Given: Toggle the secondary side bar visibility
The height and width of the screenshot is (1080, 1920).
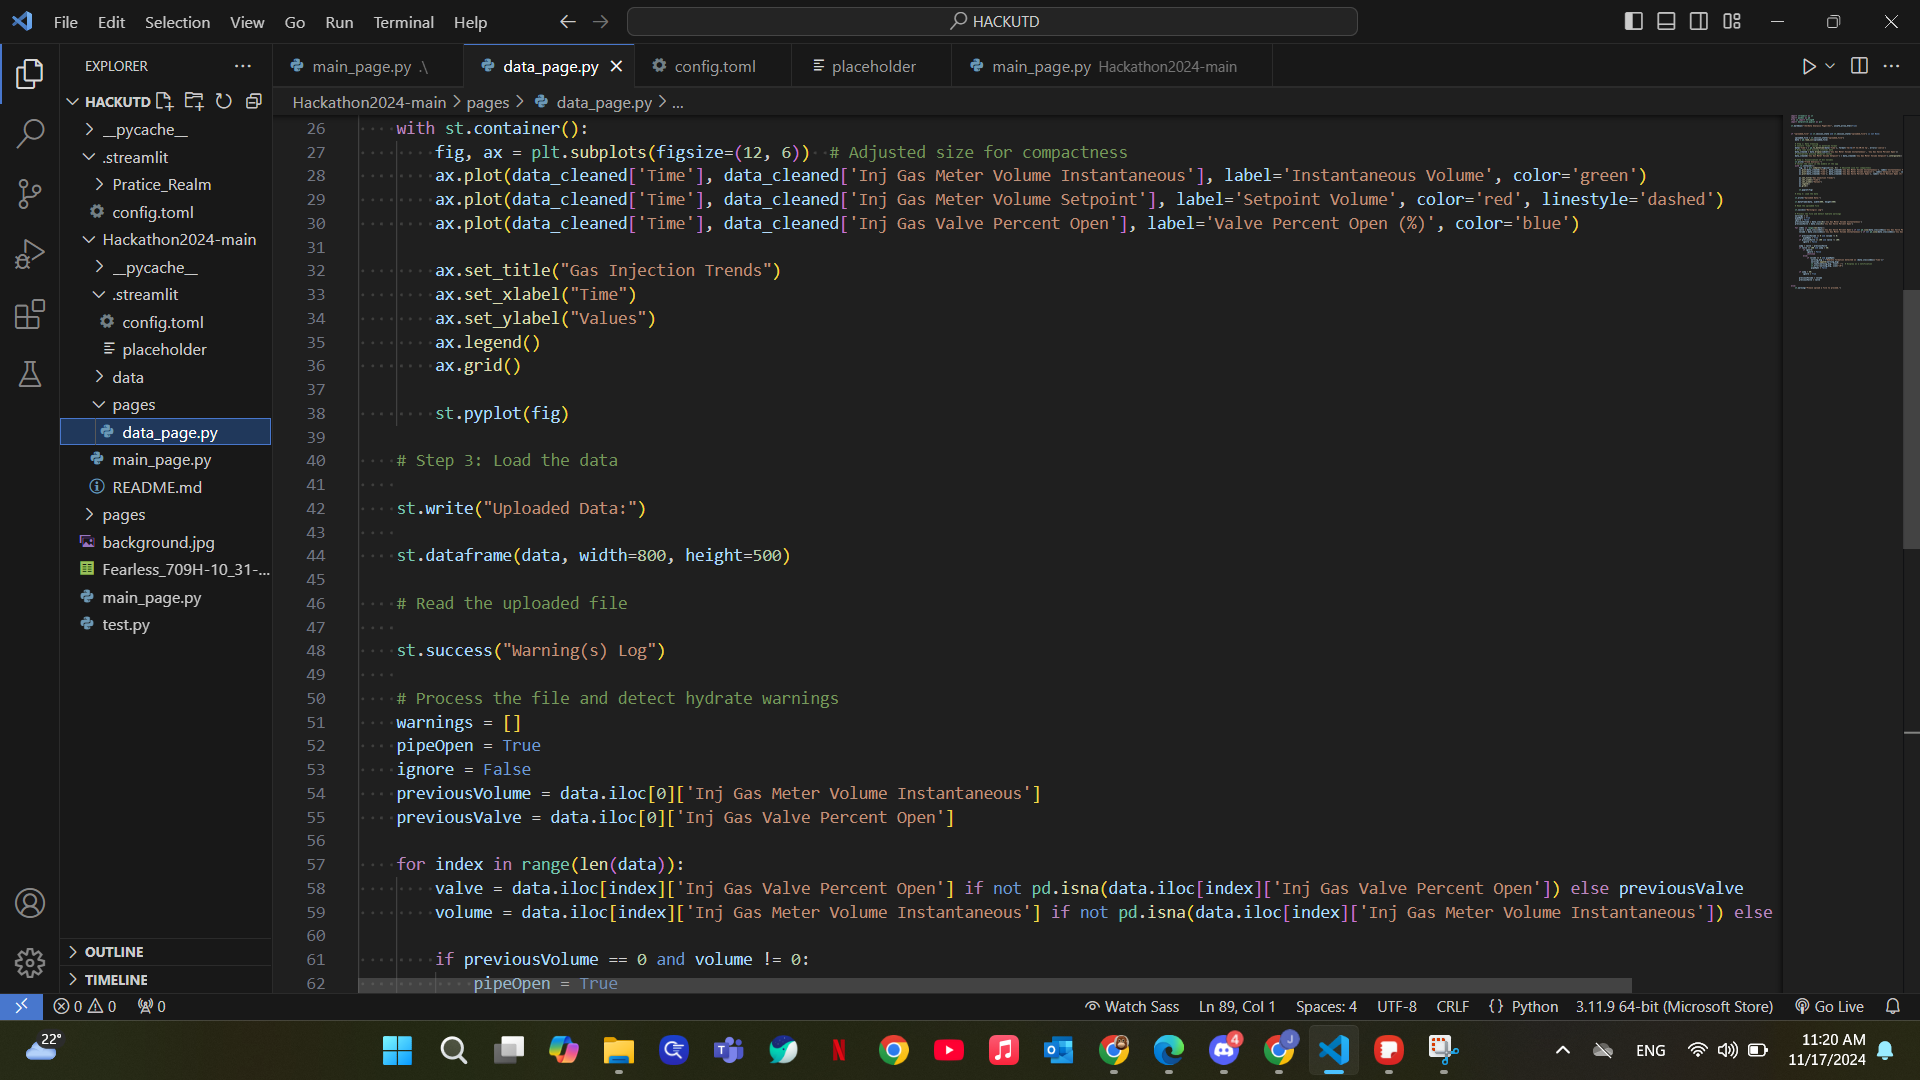Looking at the screenshot, I should [1699, 21].
